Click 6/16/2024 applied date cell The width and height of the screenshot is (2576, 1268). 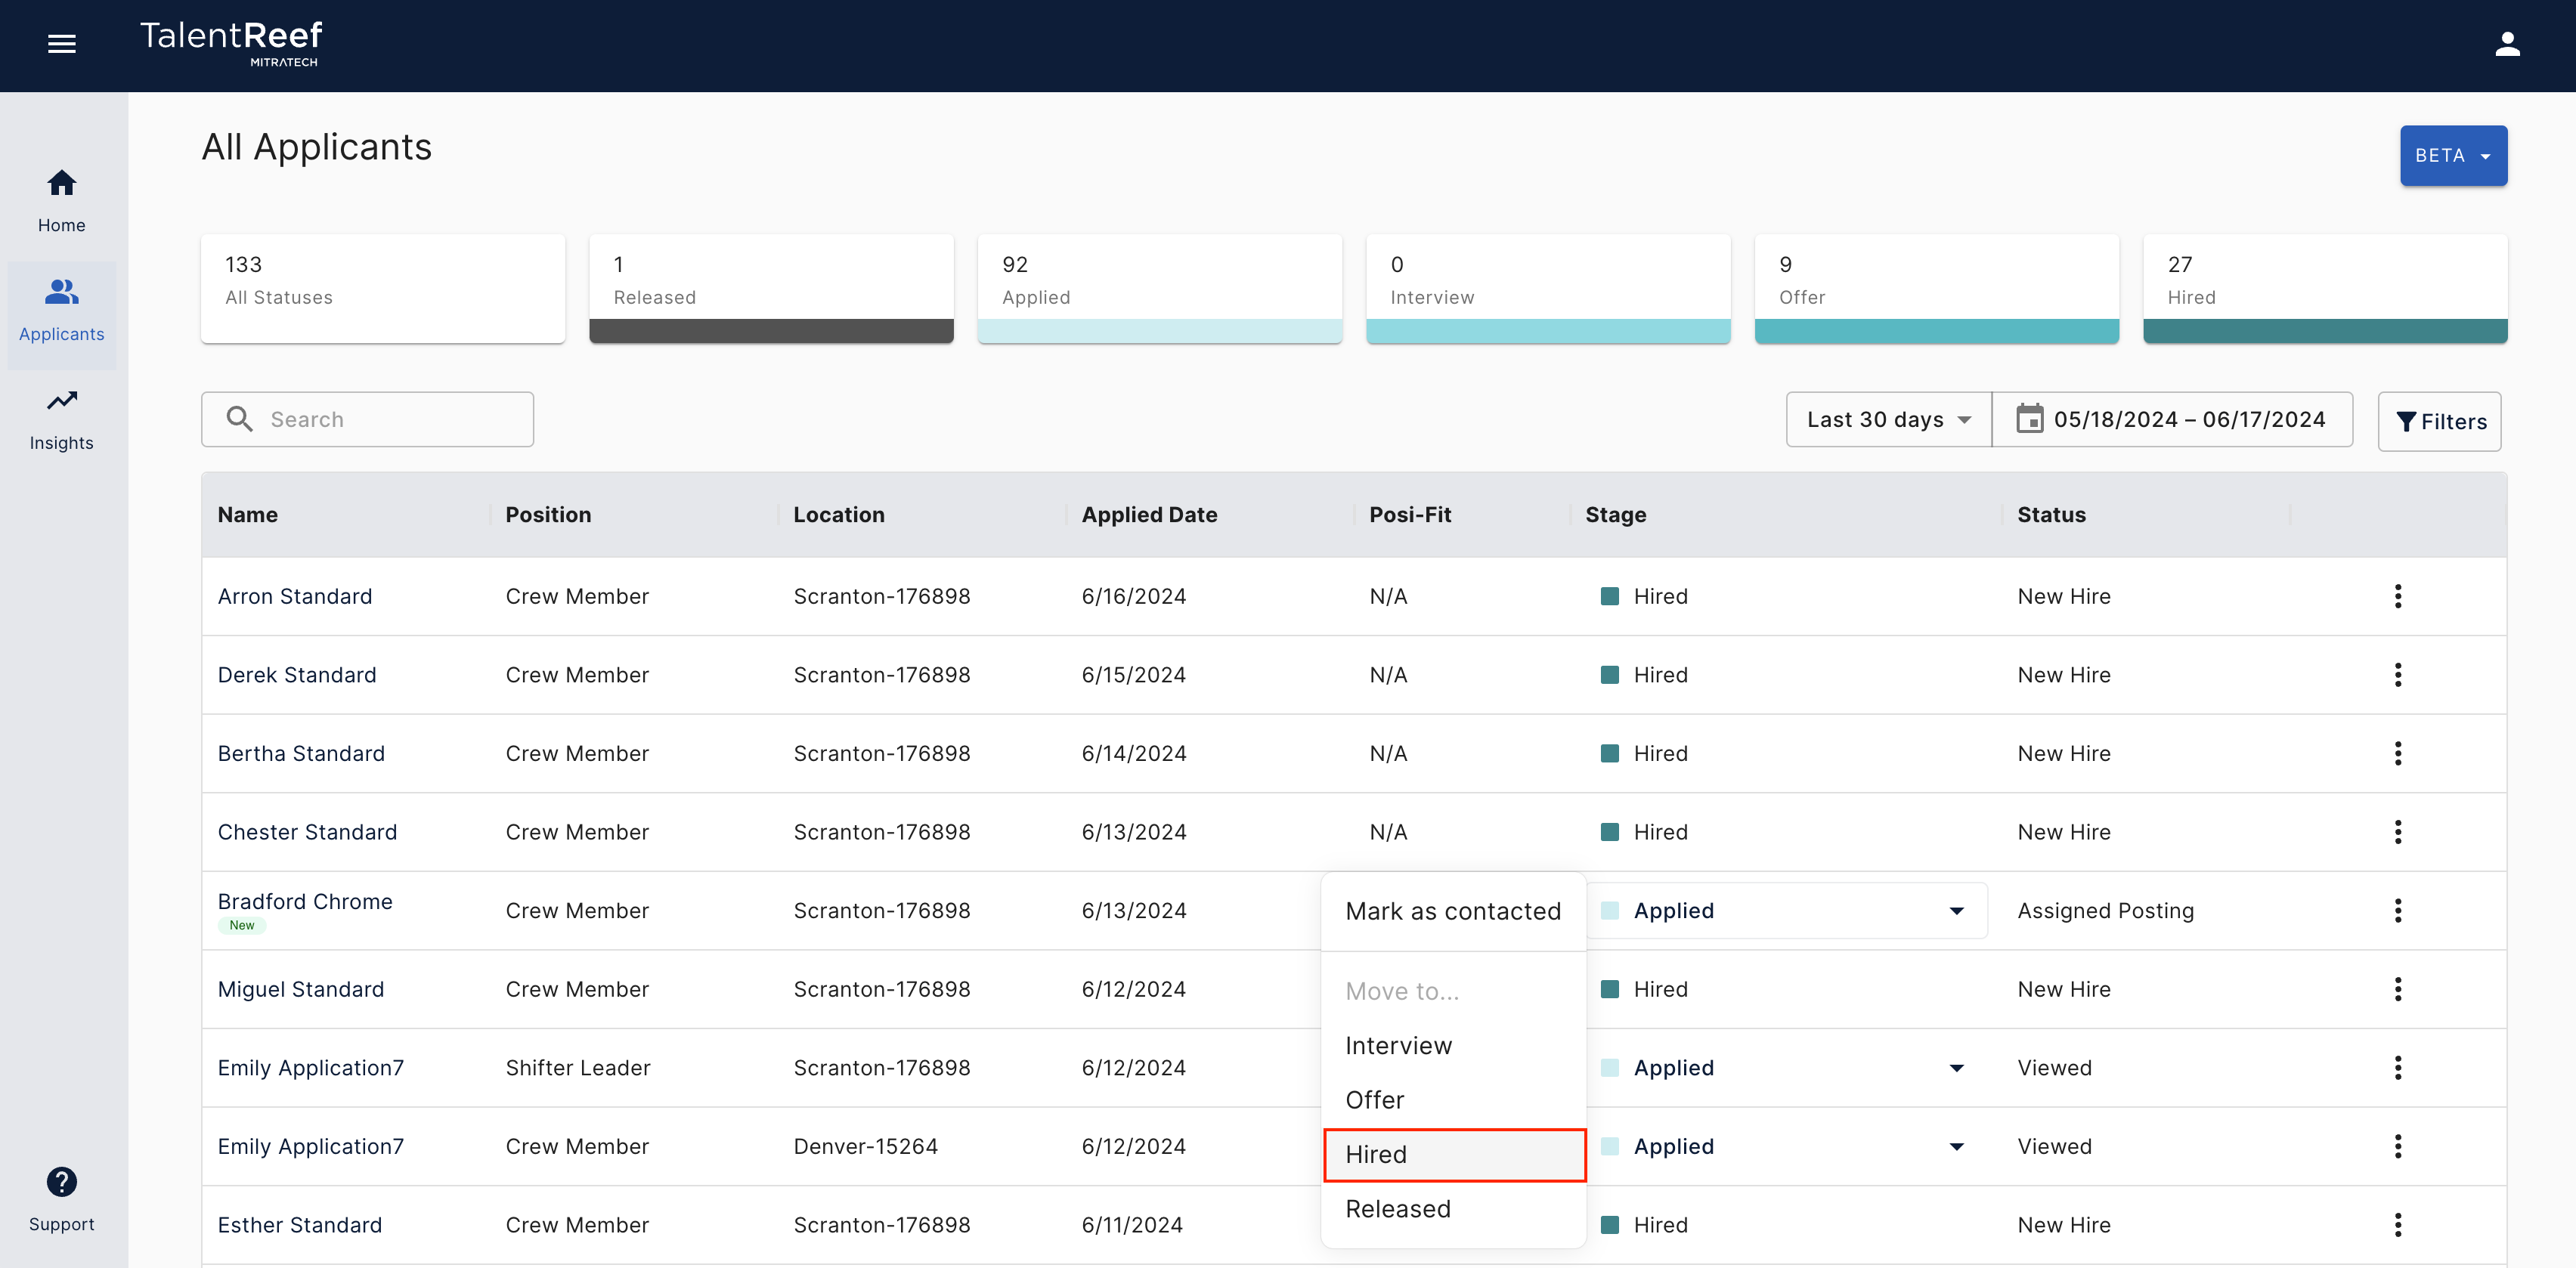(x=1134, y=596)
